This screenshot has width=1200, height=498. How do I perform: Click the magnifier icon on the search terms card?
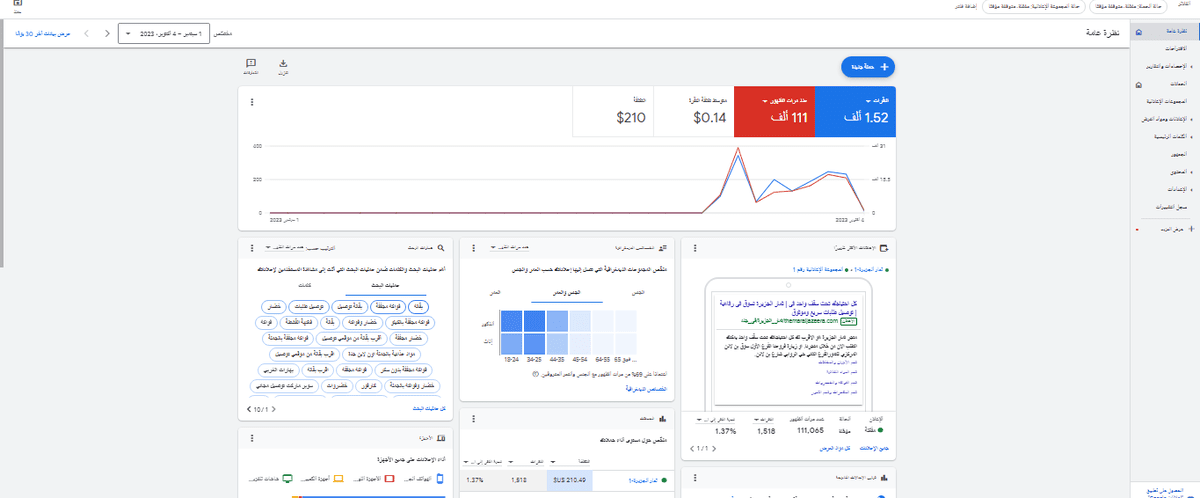(x=440, y=247)
